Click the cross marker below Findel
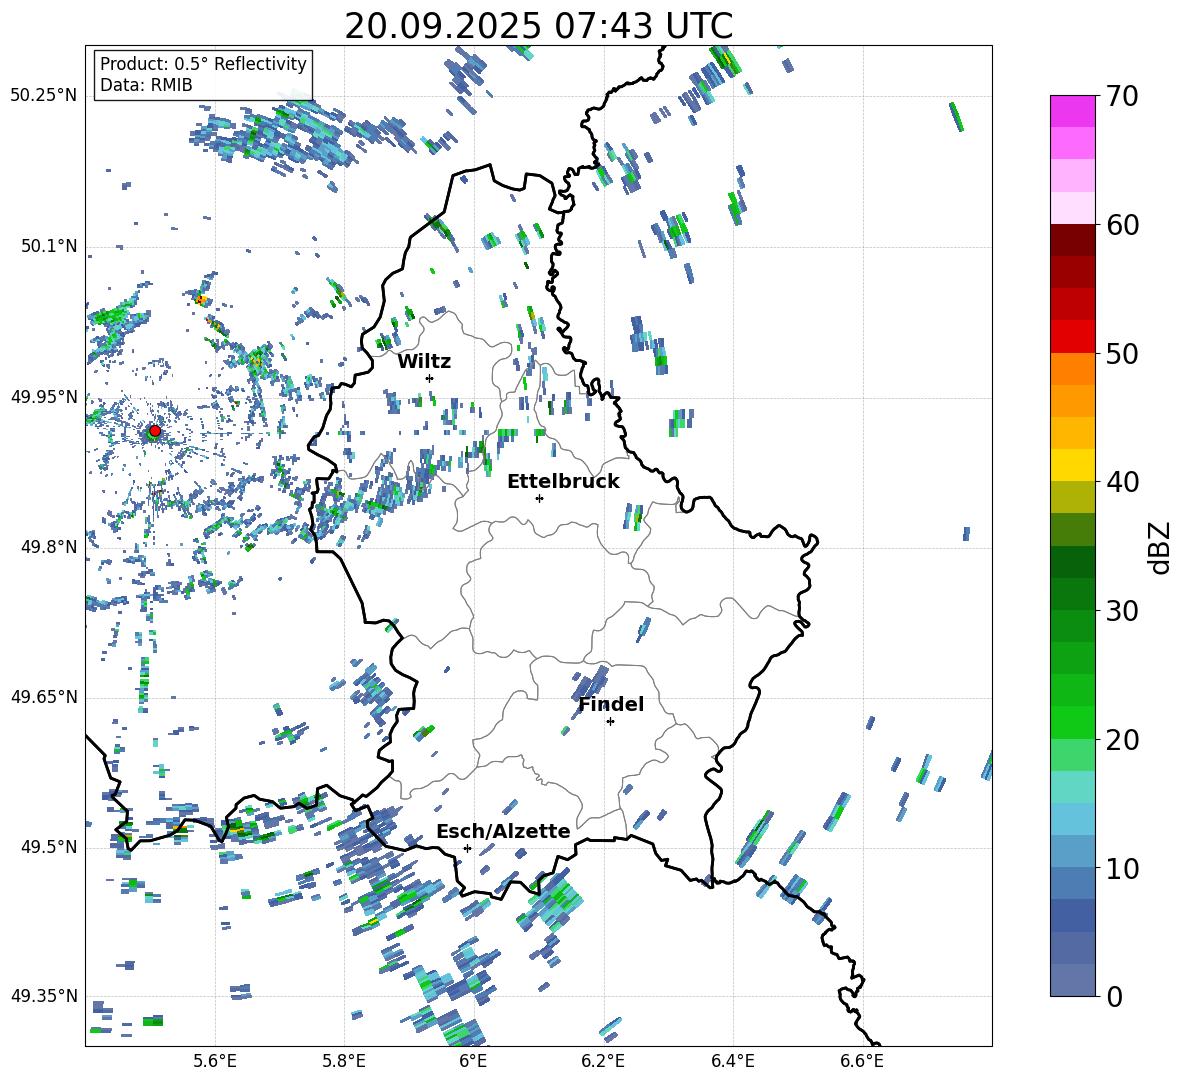The image size is (1184, 1081). pos(610,722)
